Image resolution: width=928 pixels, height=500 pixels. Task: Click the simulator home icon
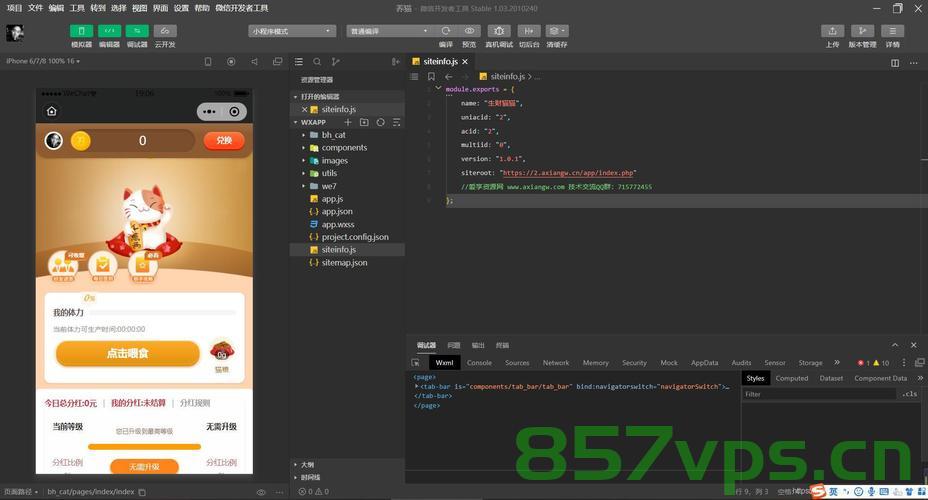click(x=51, y=111)
